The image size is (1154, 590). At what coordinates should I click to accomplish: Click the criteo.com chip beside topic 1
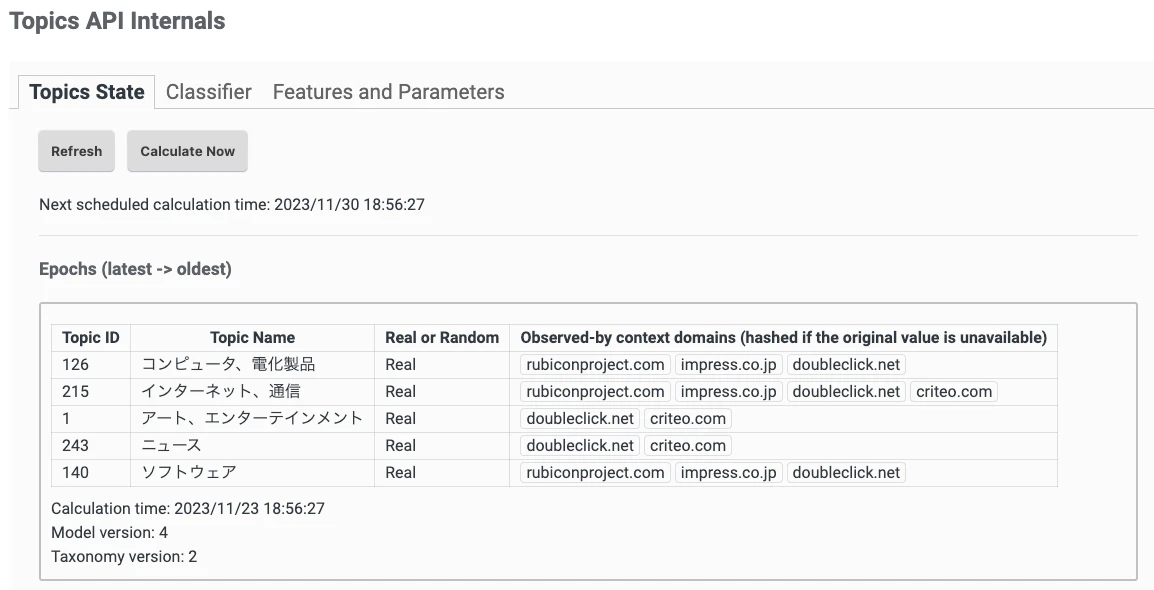[x=688, y=418]
